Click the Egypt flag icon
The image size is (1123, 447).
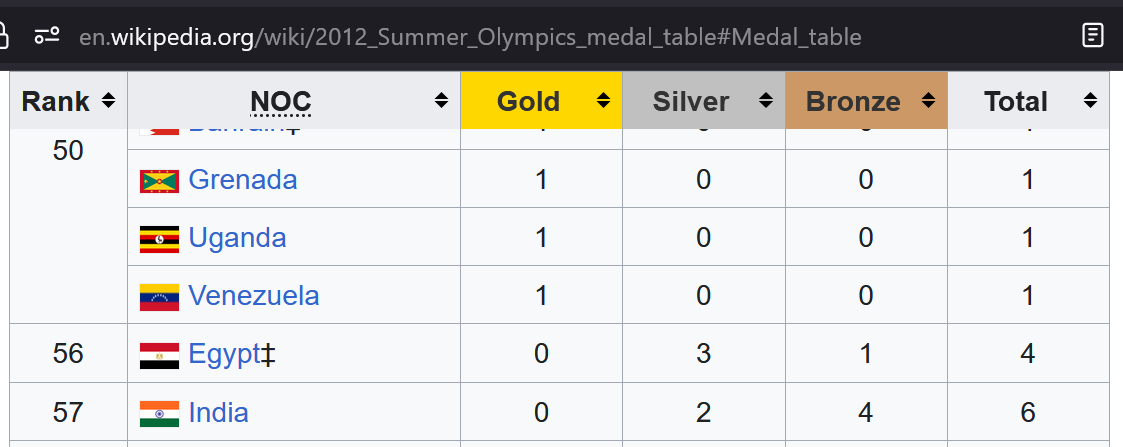pyautogui.click(x=159, y=356)
